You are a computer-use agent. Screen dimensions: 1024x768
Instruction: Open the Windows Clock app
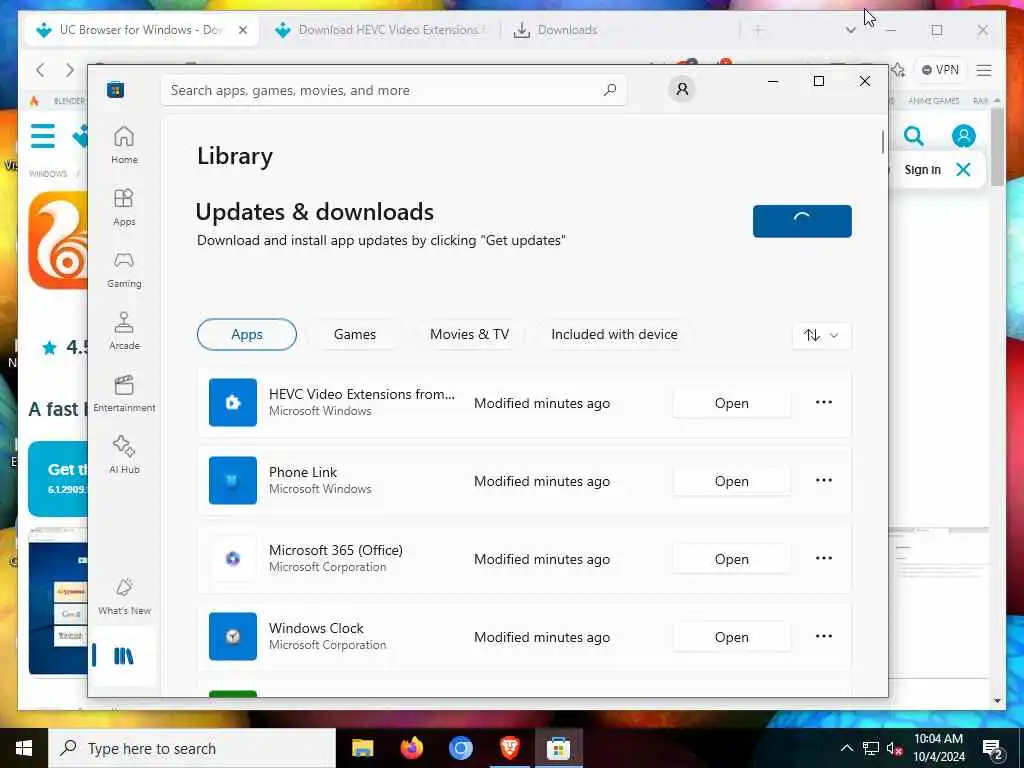point(731,637)
